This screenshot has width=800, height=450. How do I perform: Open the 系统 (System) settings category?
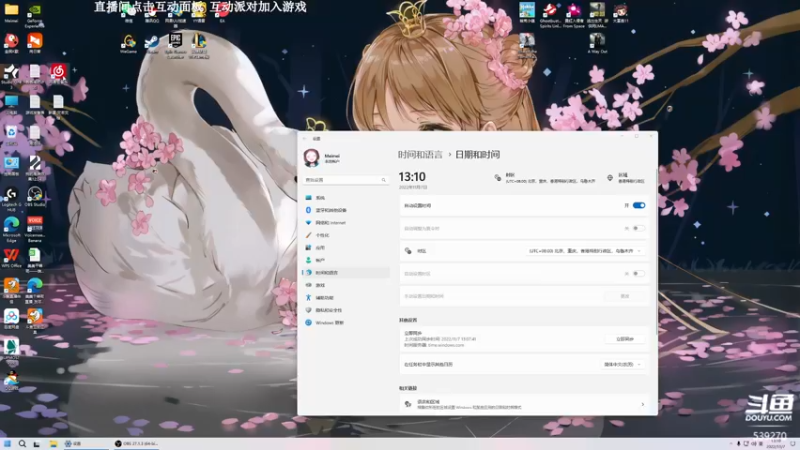click(x=346, y=197)
